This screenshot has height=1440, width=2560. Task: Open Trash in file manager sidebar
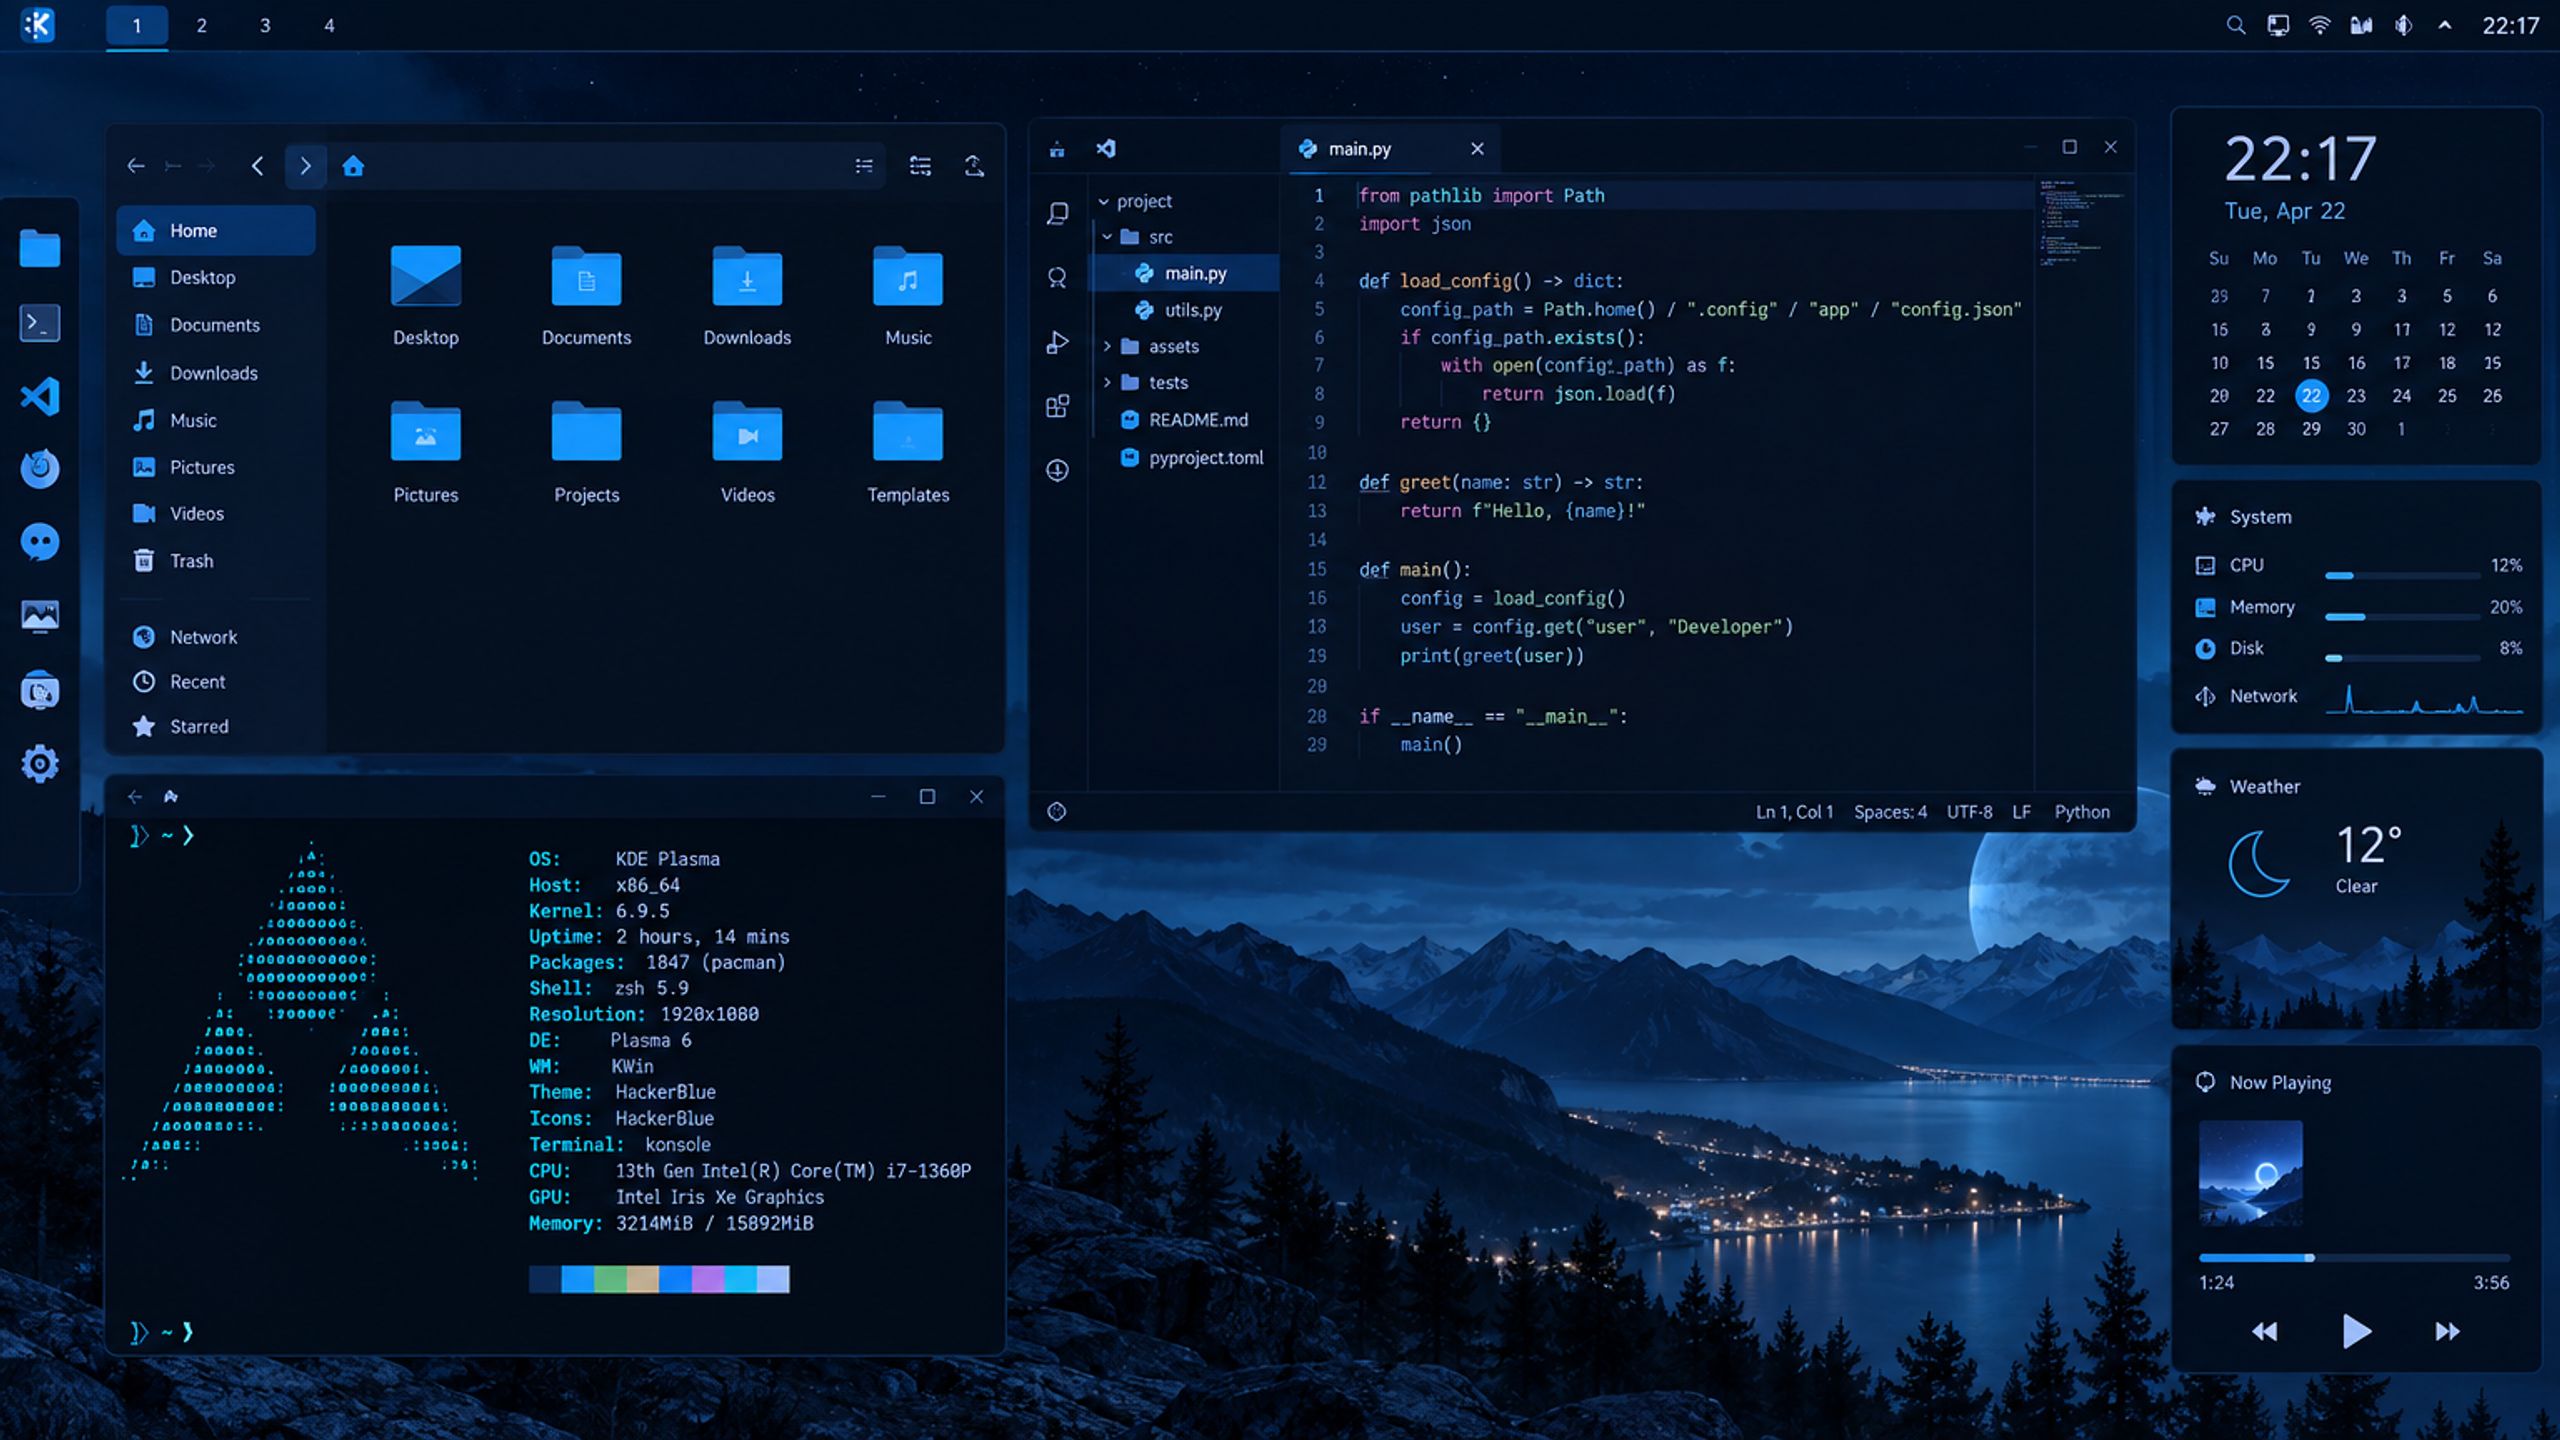pyautogui.click(x=214, y=561)
